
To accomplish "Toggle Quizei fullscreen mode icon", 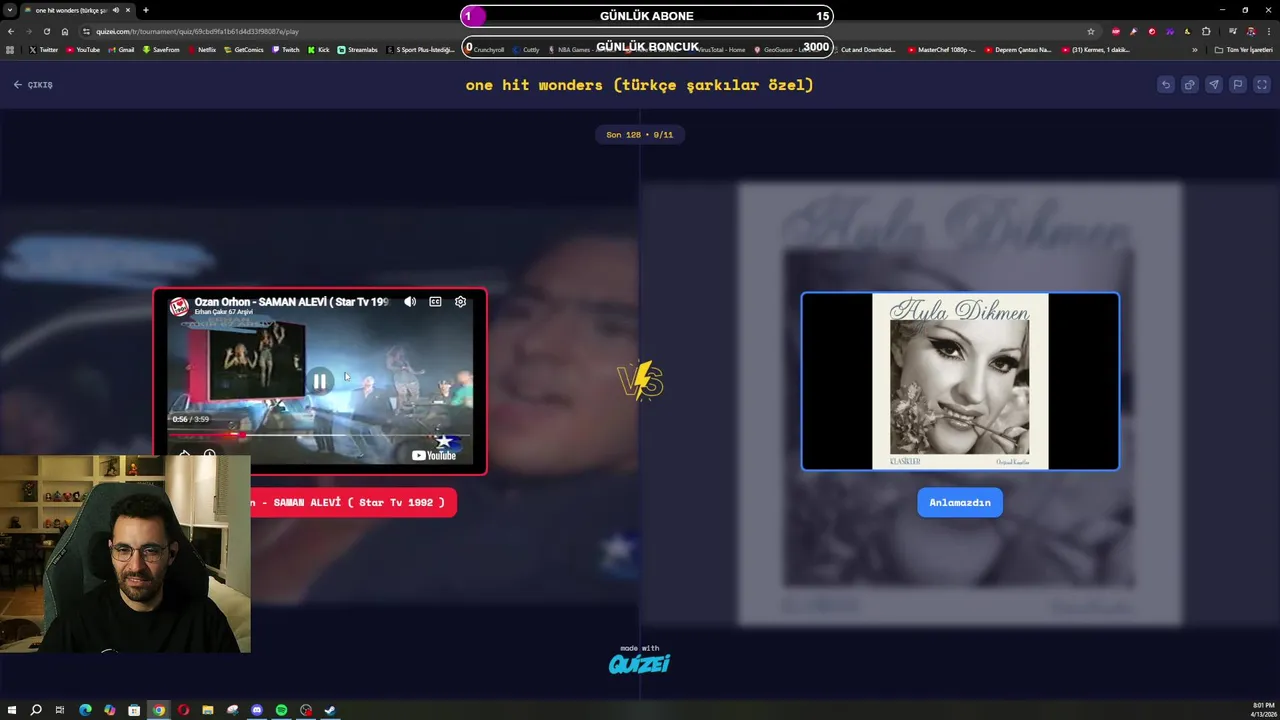I will coord(1262,85).
